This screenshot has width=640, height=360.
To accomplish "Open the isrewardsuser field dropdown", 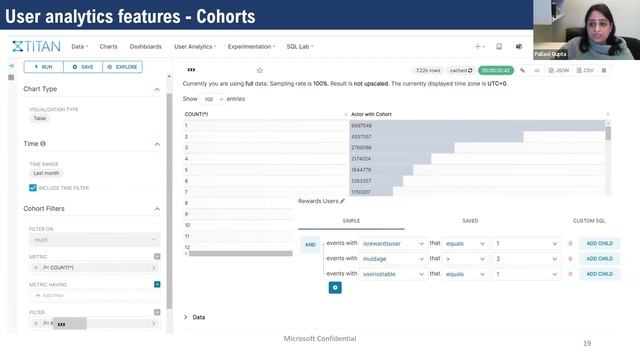I will point(393,244).
